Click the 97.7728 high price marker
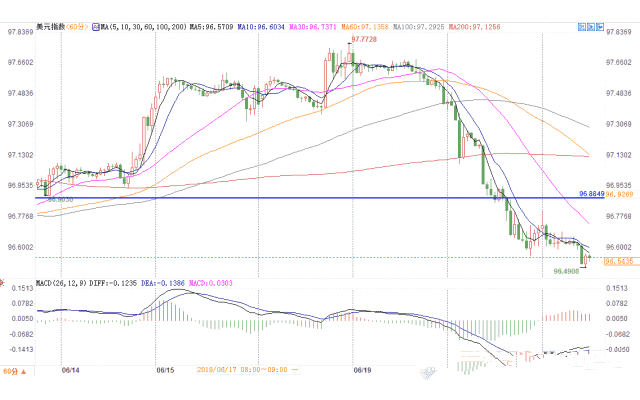This screenshot has height=400, width=640. [x=360, y=39]
